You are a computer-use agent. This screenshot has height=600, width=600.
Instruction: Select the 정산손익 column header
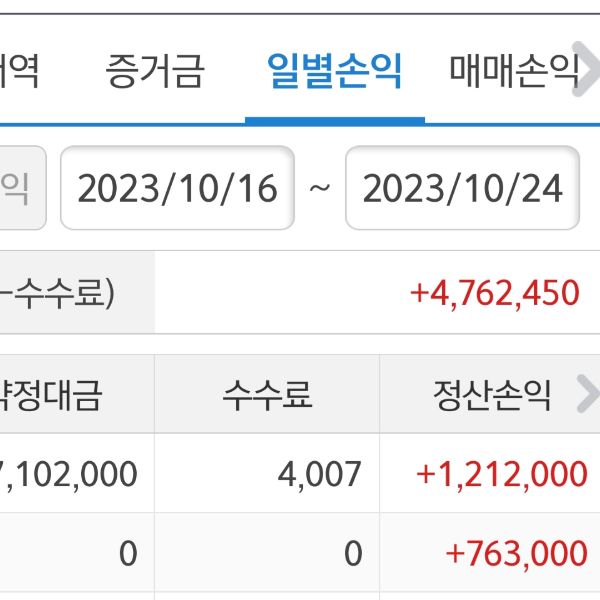click(x=491, y=395)
